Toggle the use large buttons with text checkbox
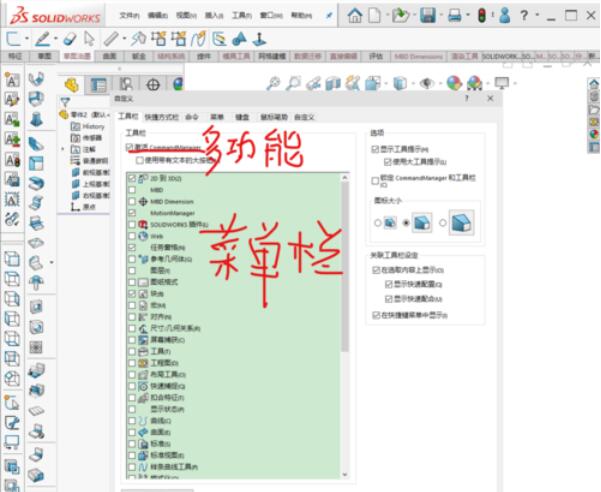The image size is (601, 492). (x=140, y=160)
